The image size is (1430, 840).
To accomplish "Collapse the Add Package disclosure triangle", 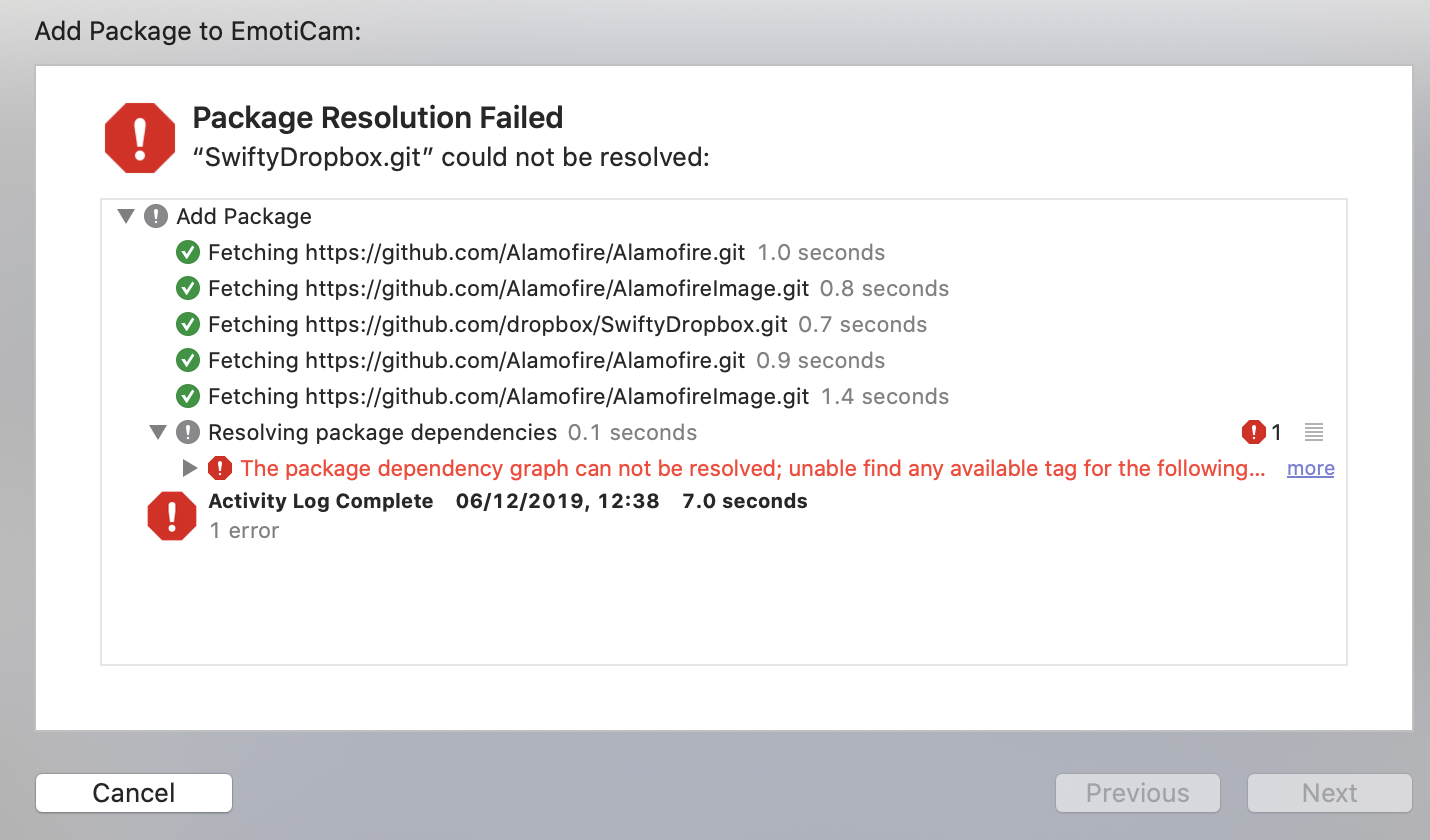I will point(126,216).
